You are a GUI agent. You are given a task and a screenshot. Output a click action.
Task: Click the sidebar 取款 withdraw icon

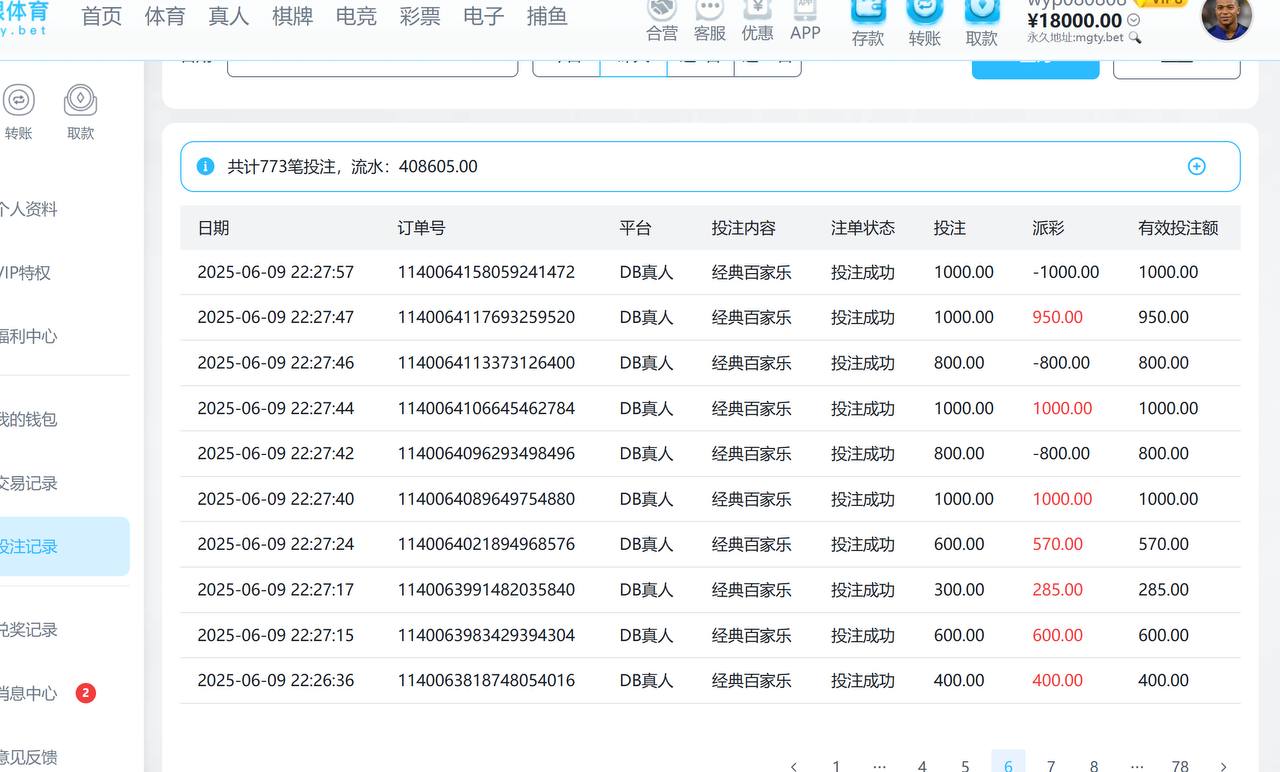(x=80, y=101)
